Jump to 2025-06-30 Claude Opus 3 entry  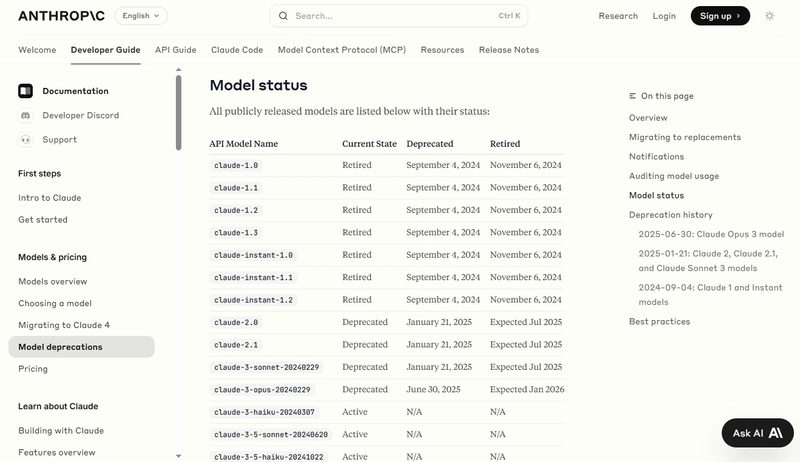pyautogui.click(x=711, y=234)
